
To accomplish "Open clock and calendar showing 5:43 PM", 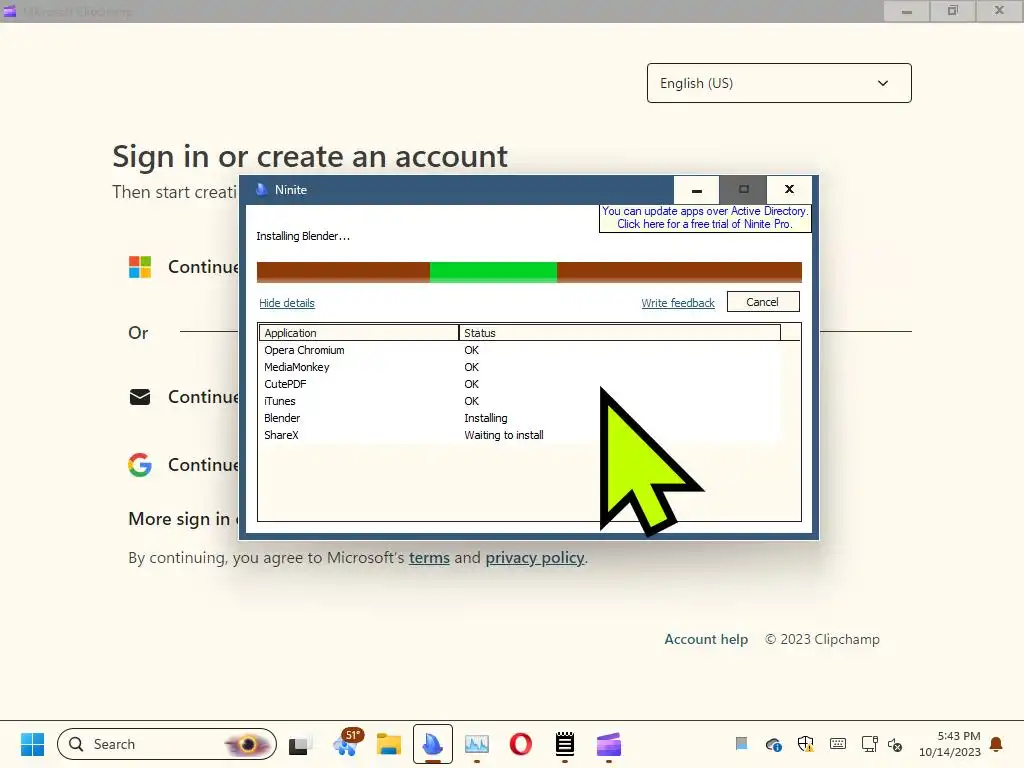I will [x=950, y=744].
